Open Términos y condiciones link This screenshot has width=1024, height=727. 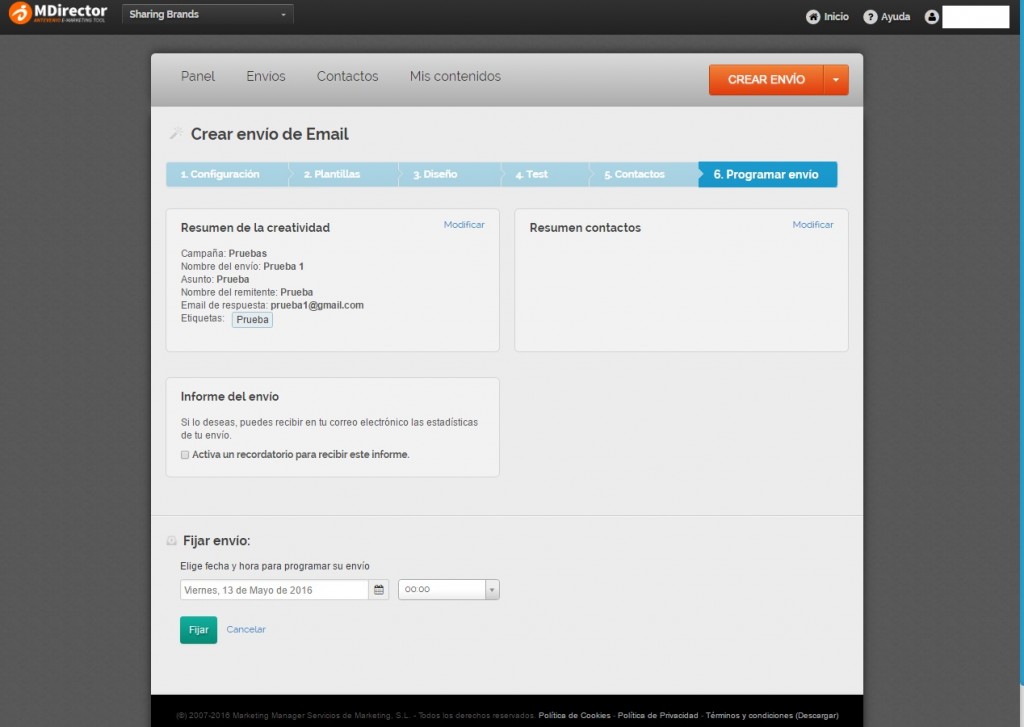[x=772, y=716]
